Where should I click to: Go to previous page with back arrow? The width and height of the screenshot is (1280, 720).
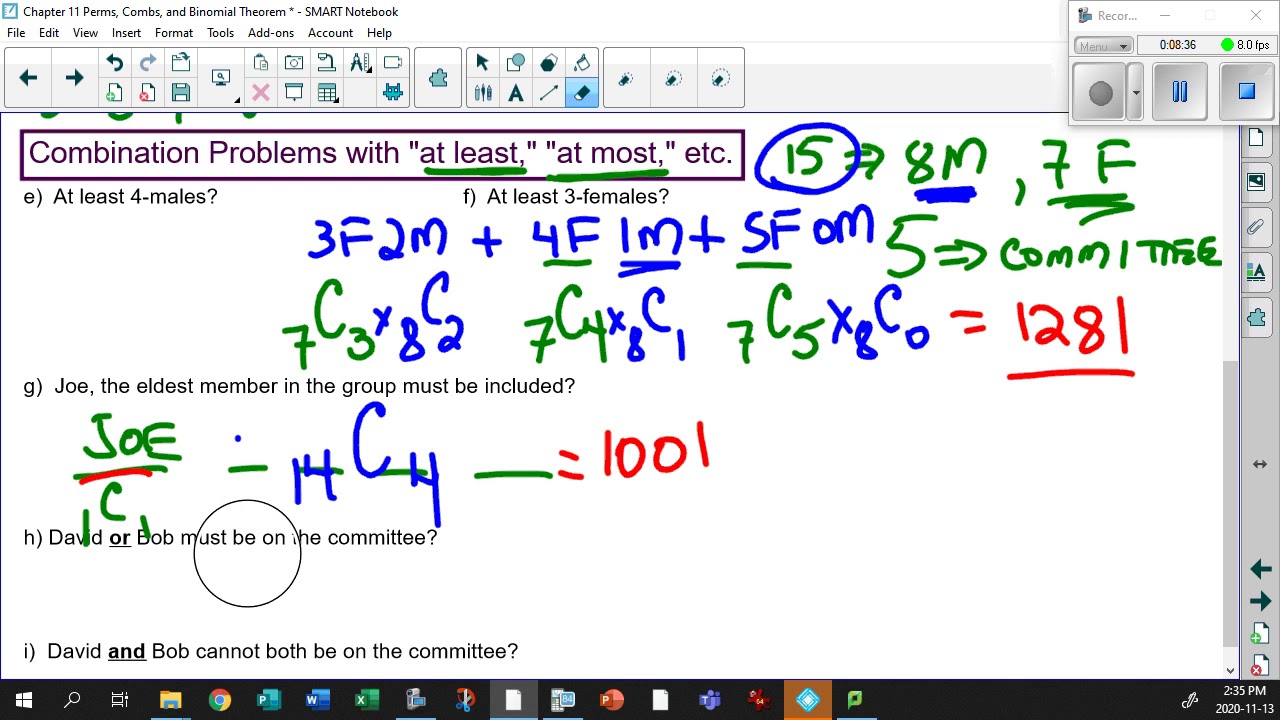tap(28, 78)
